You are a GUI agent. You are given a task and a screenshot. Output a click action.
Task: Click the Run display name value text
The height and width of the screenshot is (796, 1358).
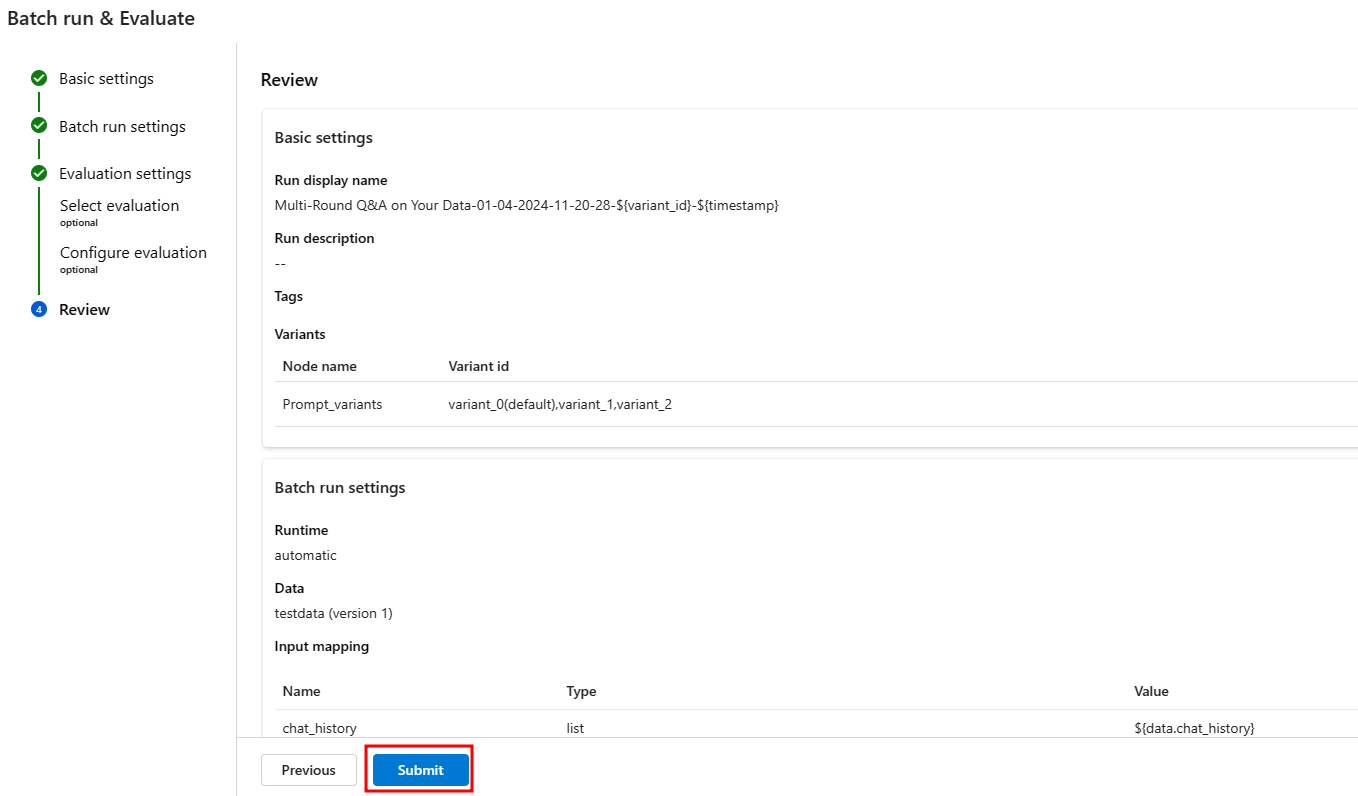[x=526, y=205]
